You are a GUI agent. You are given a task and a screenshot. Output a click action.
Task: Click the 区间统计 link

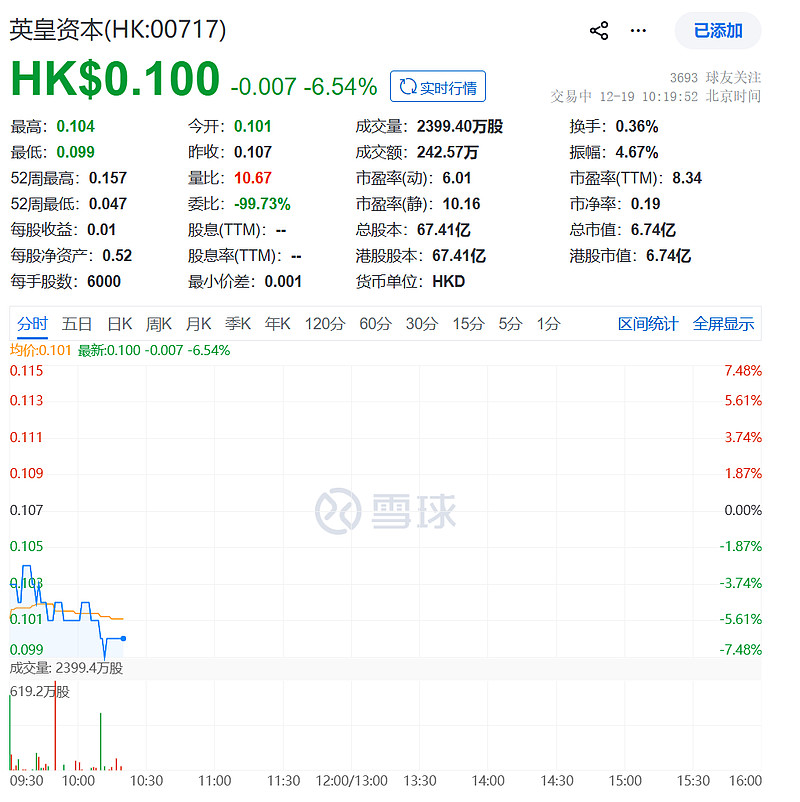point(648,324)
